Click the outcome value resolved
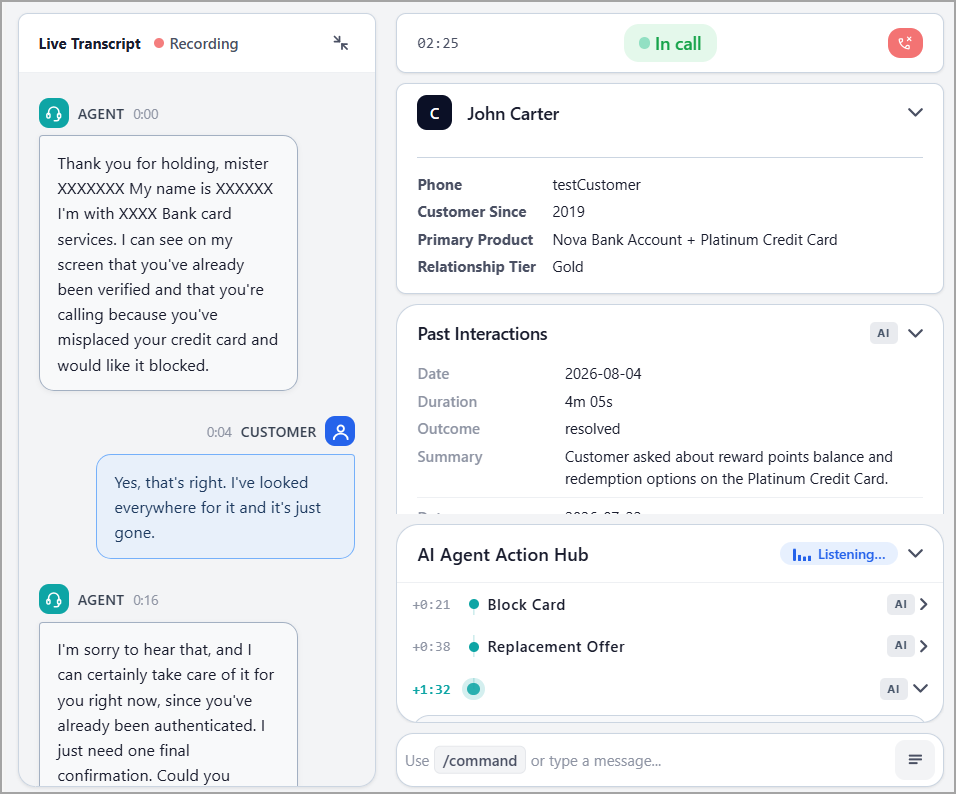This screenshot has height=794, width=956. [x=592, y=429]
